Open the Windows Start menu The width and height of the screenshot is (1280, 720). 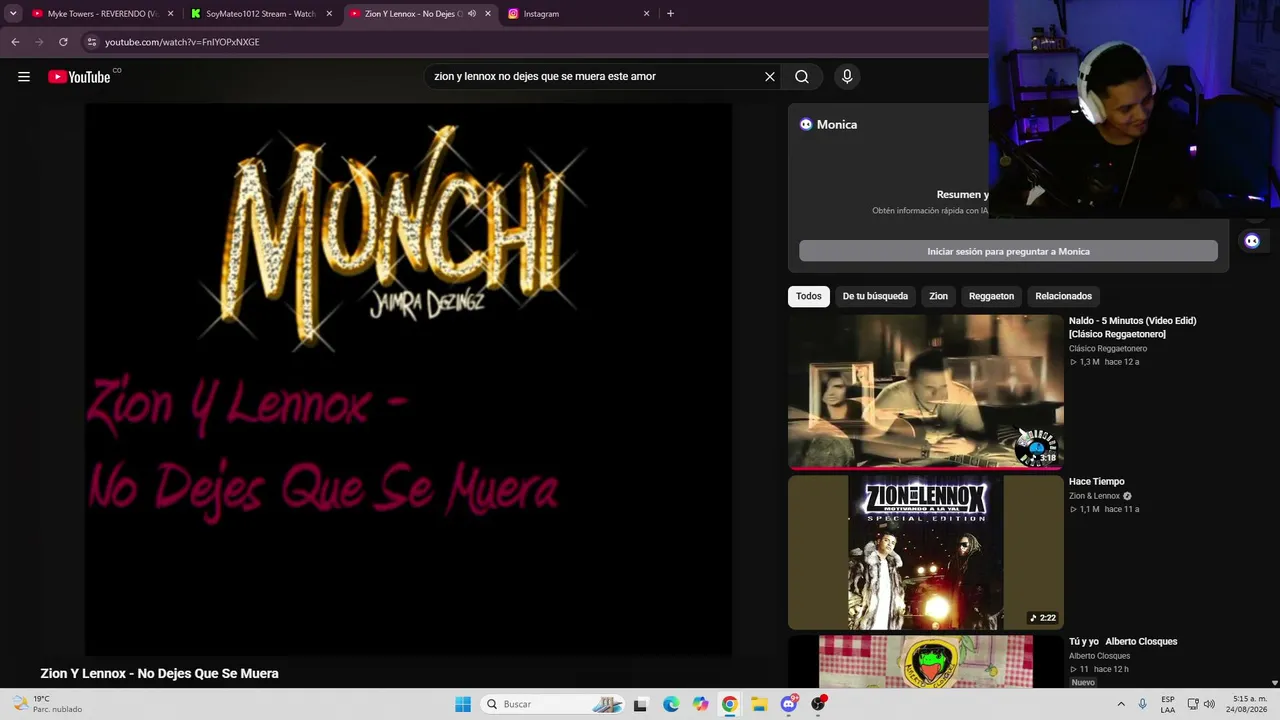(463, 704)
